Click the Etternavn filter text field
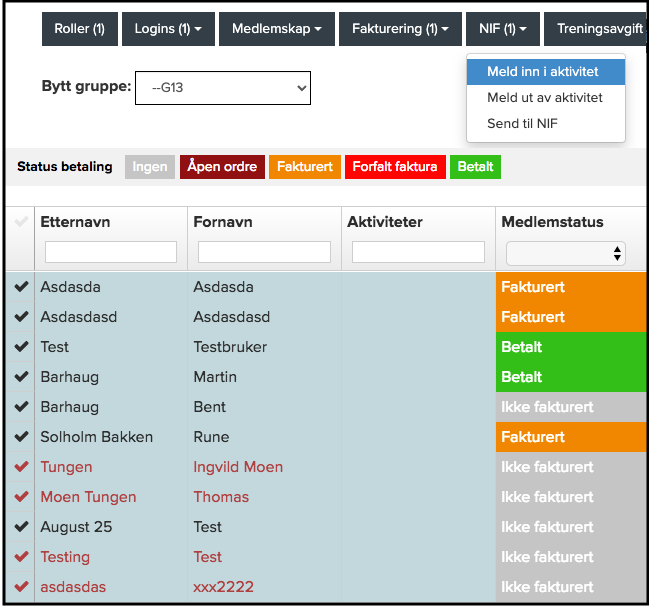Viewport: 649px width, 606px height. pos(111,252)
